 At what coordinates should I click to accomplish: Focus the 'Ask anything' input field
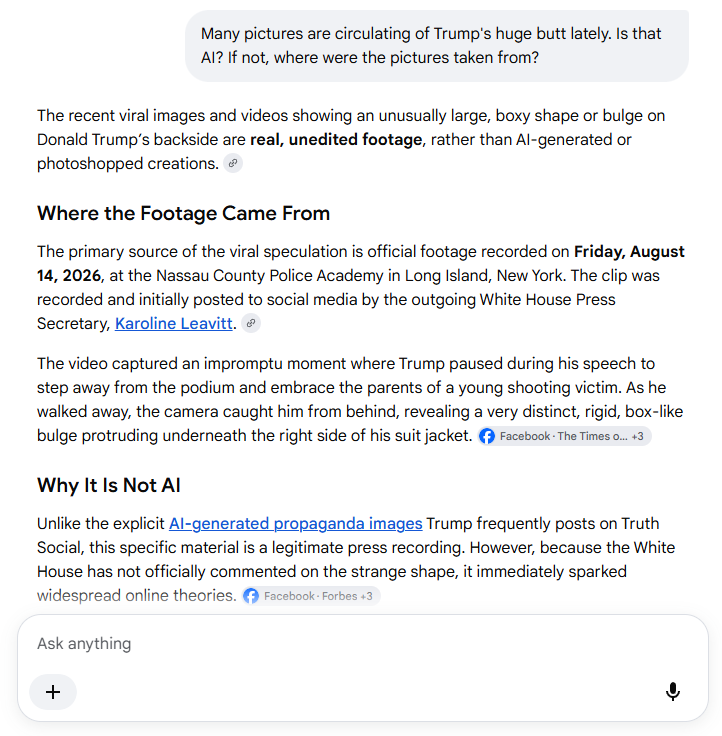click(362, 644)
